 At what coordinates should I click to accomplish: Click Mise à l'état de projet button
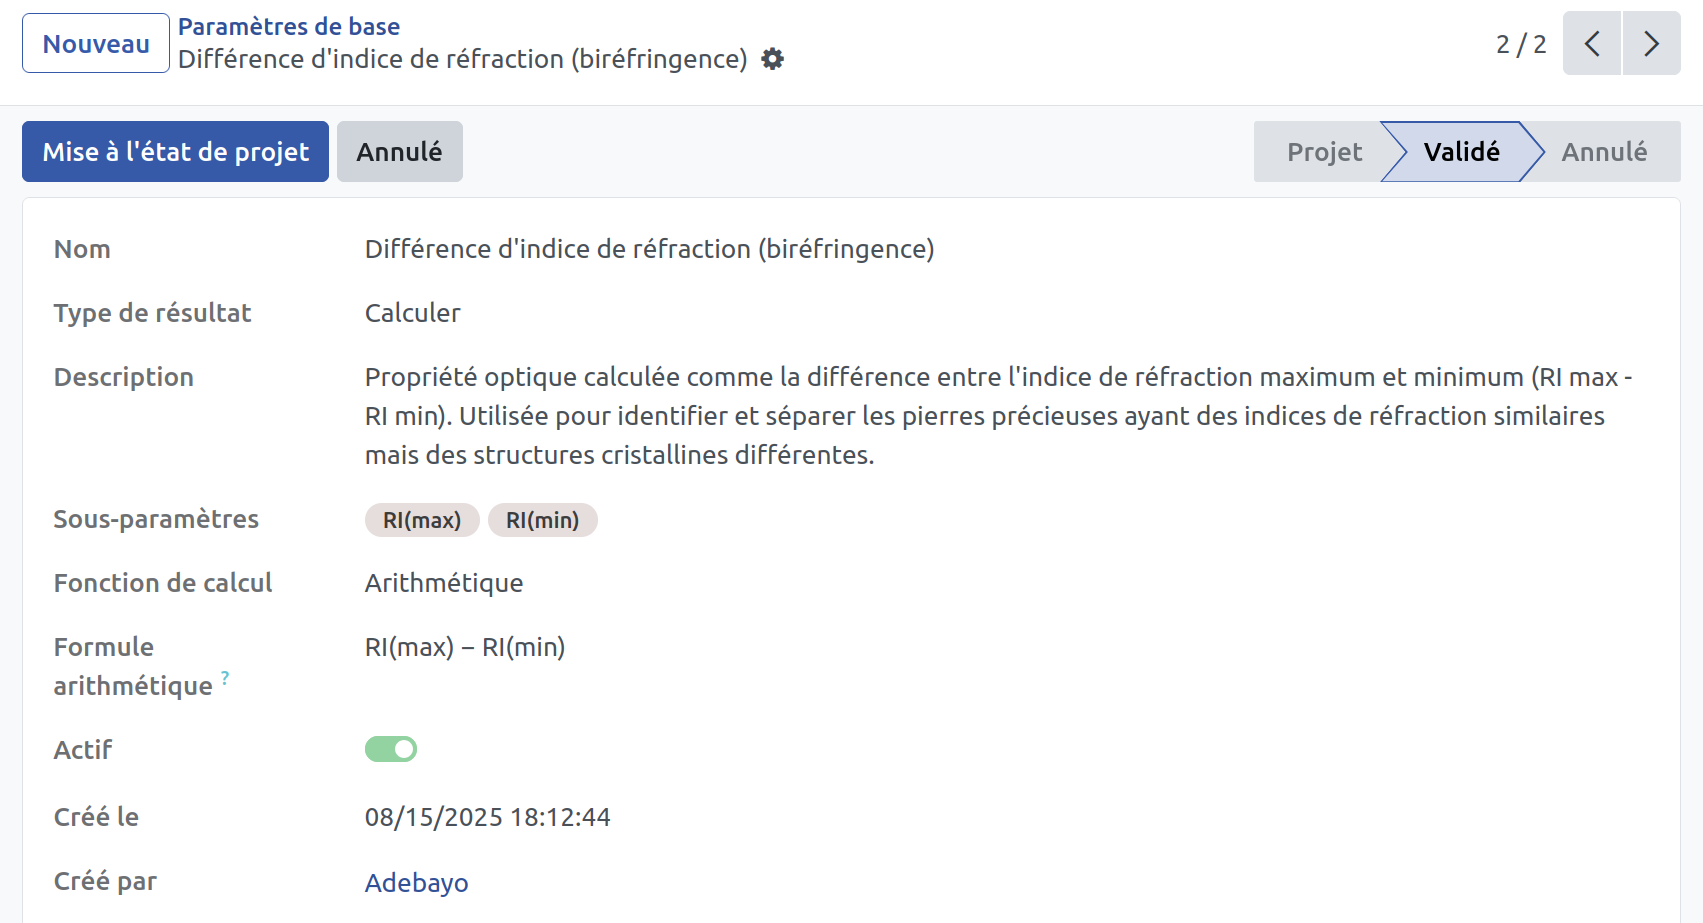[x=175, y=151]
